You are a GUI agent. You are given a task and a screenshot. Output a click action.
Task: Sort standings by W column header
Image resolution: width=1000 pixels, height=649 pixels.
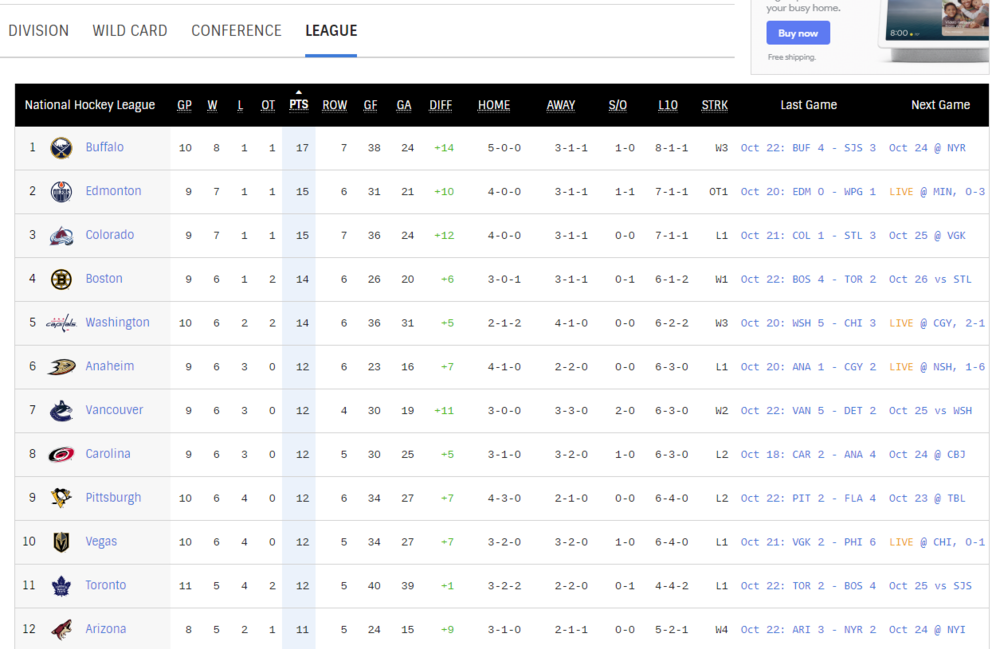click(212, 105)
